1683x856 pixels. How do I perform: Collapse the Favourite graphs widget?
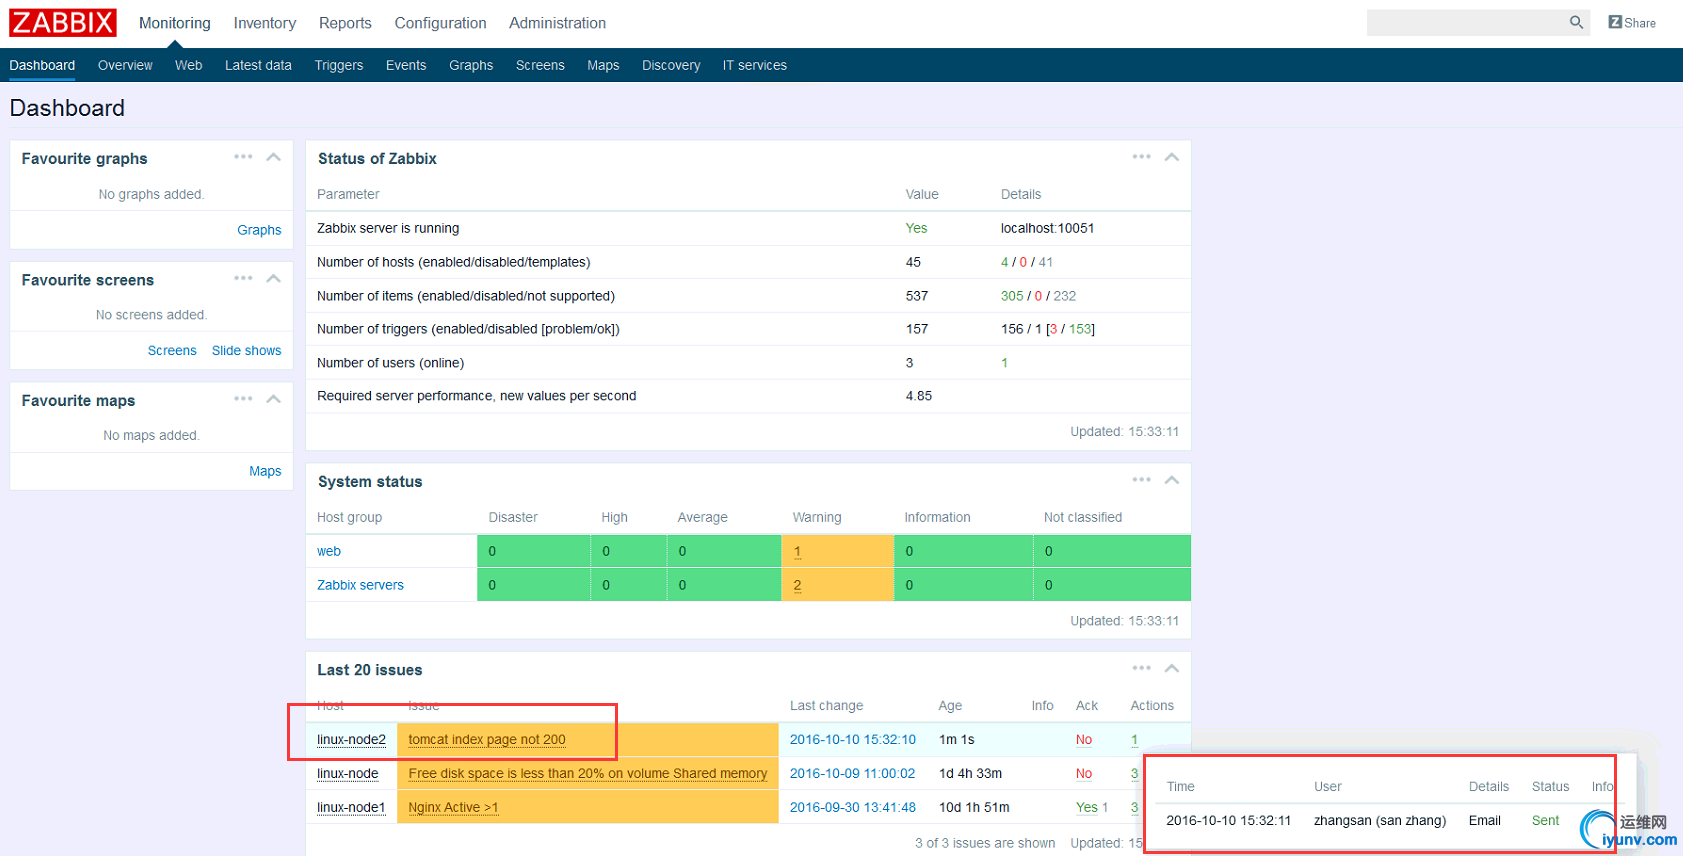click(273, 157)
